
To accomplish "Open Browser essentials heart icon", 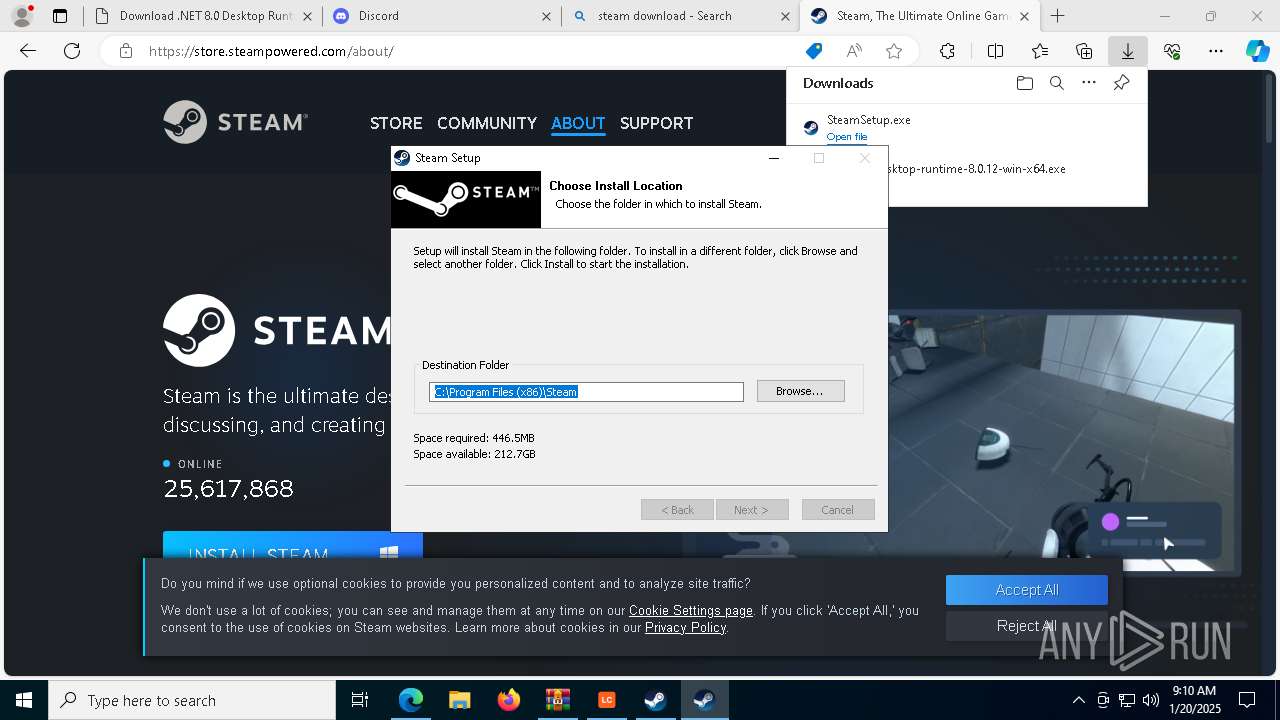I will [1172, 51].
